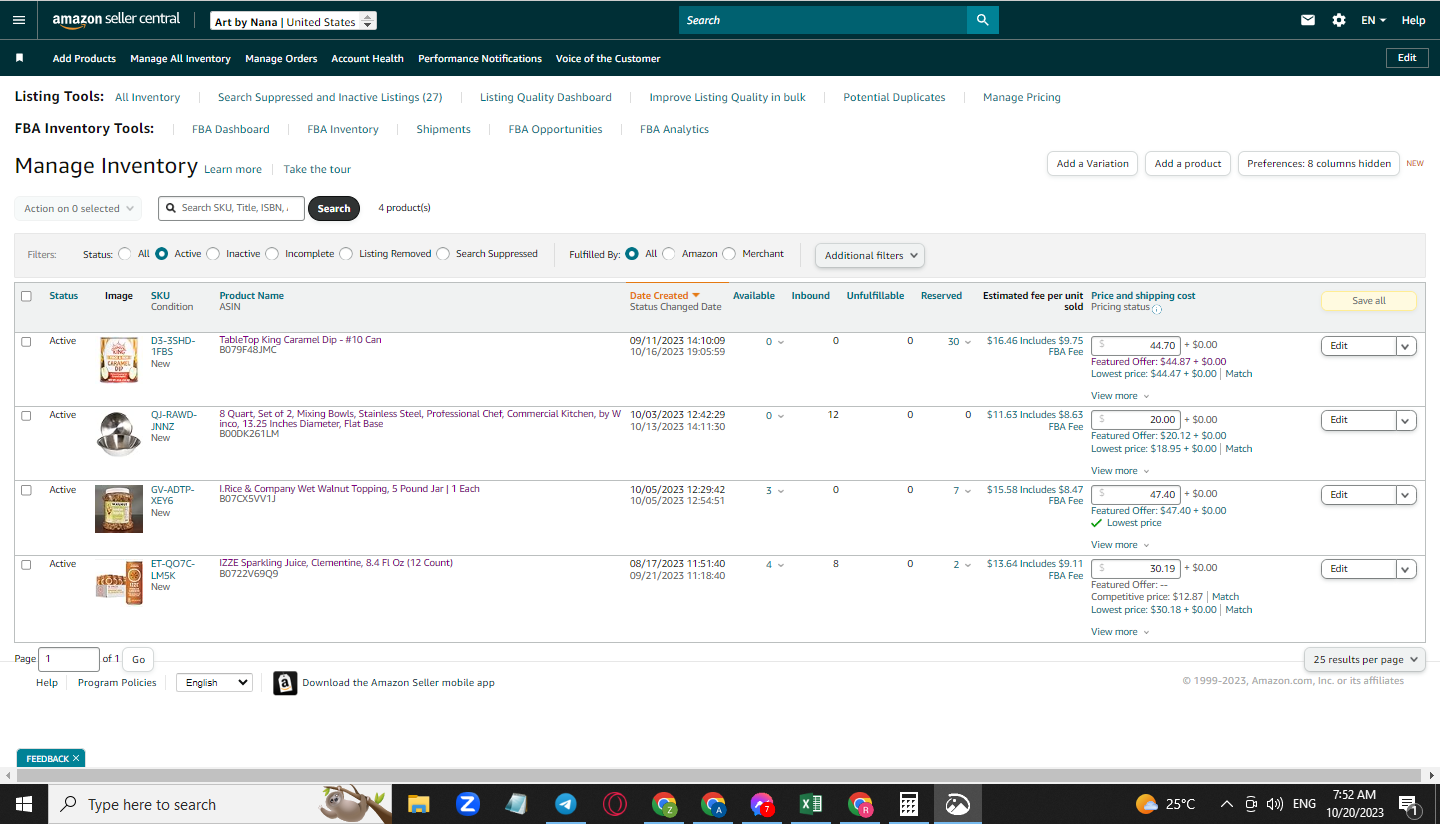Open the Action on 0 selected dropdown

[78, 208]
